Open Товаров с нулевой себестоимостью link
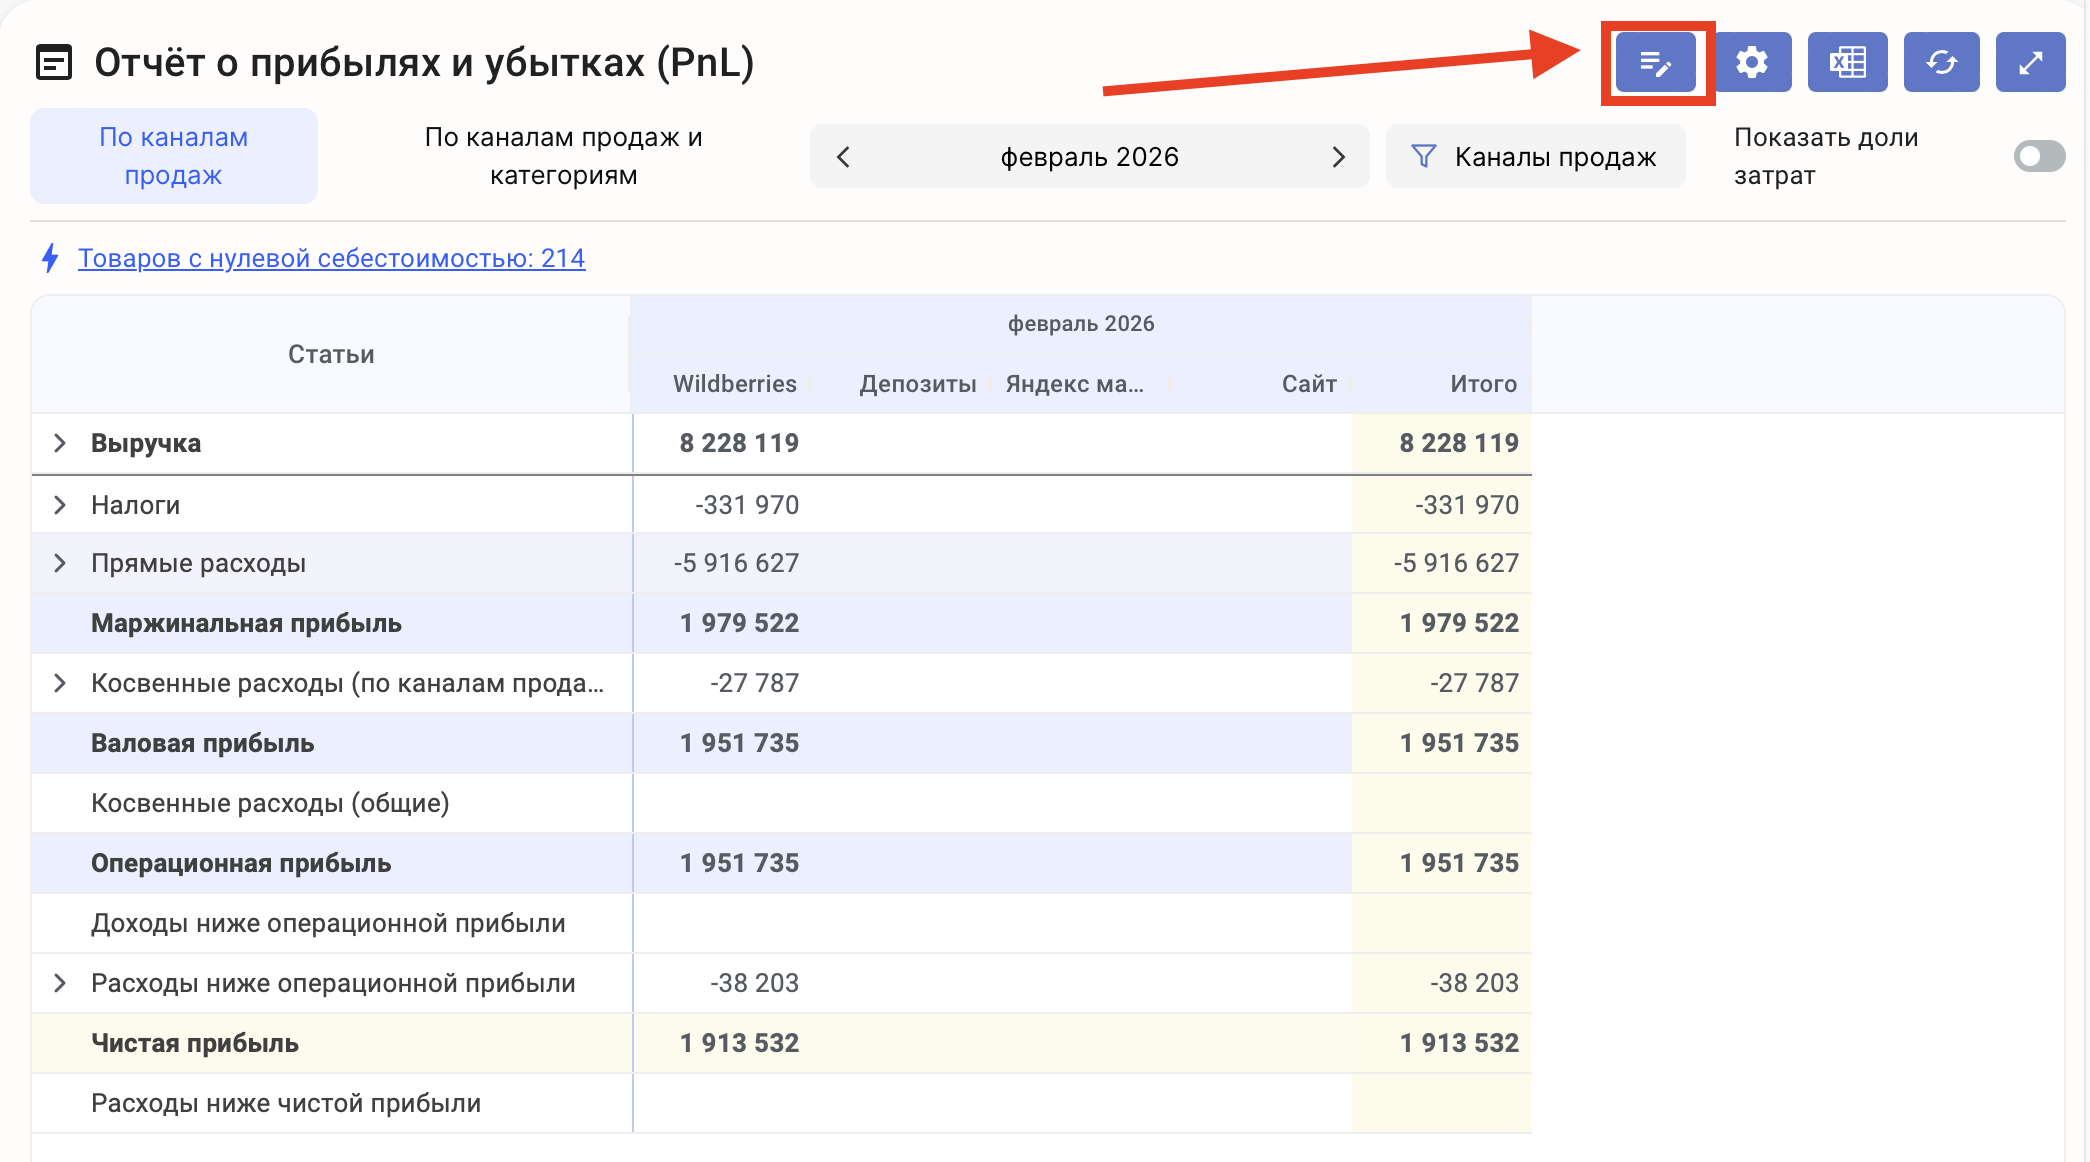The image size is (2090, 1162). (331, 258)
